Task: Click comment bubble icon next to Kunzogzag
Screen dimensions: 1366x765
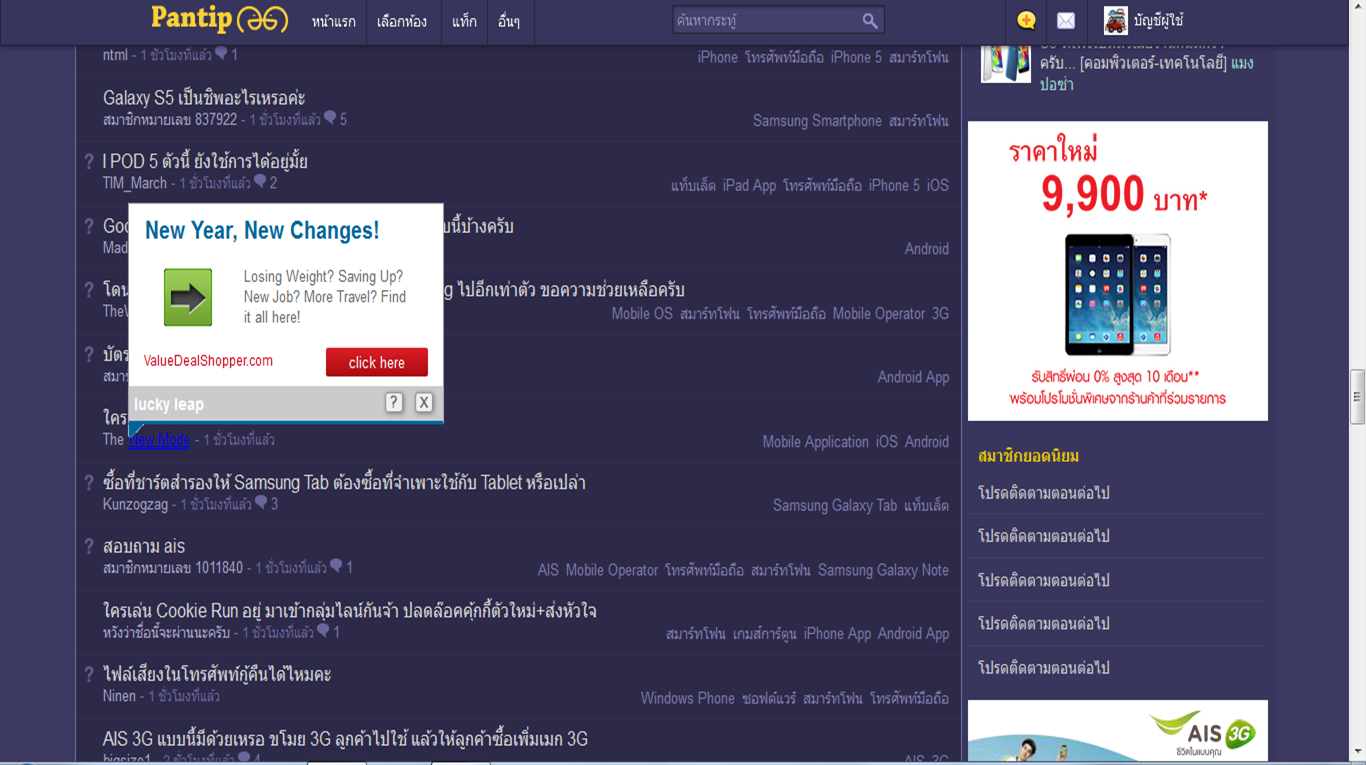Action: (x=261, y=504)
